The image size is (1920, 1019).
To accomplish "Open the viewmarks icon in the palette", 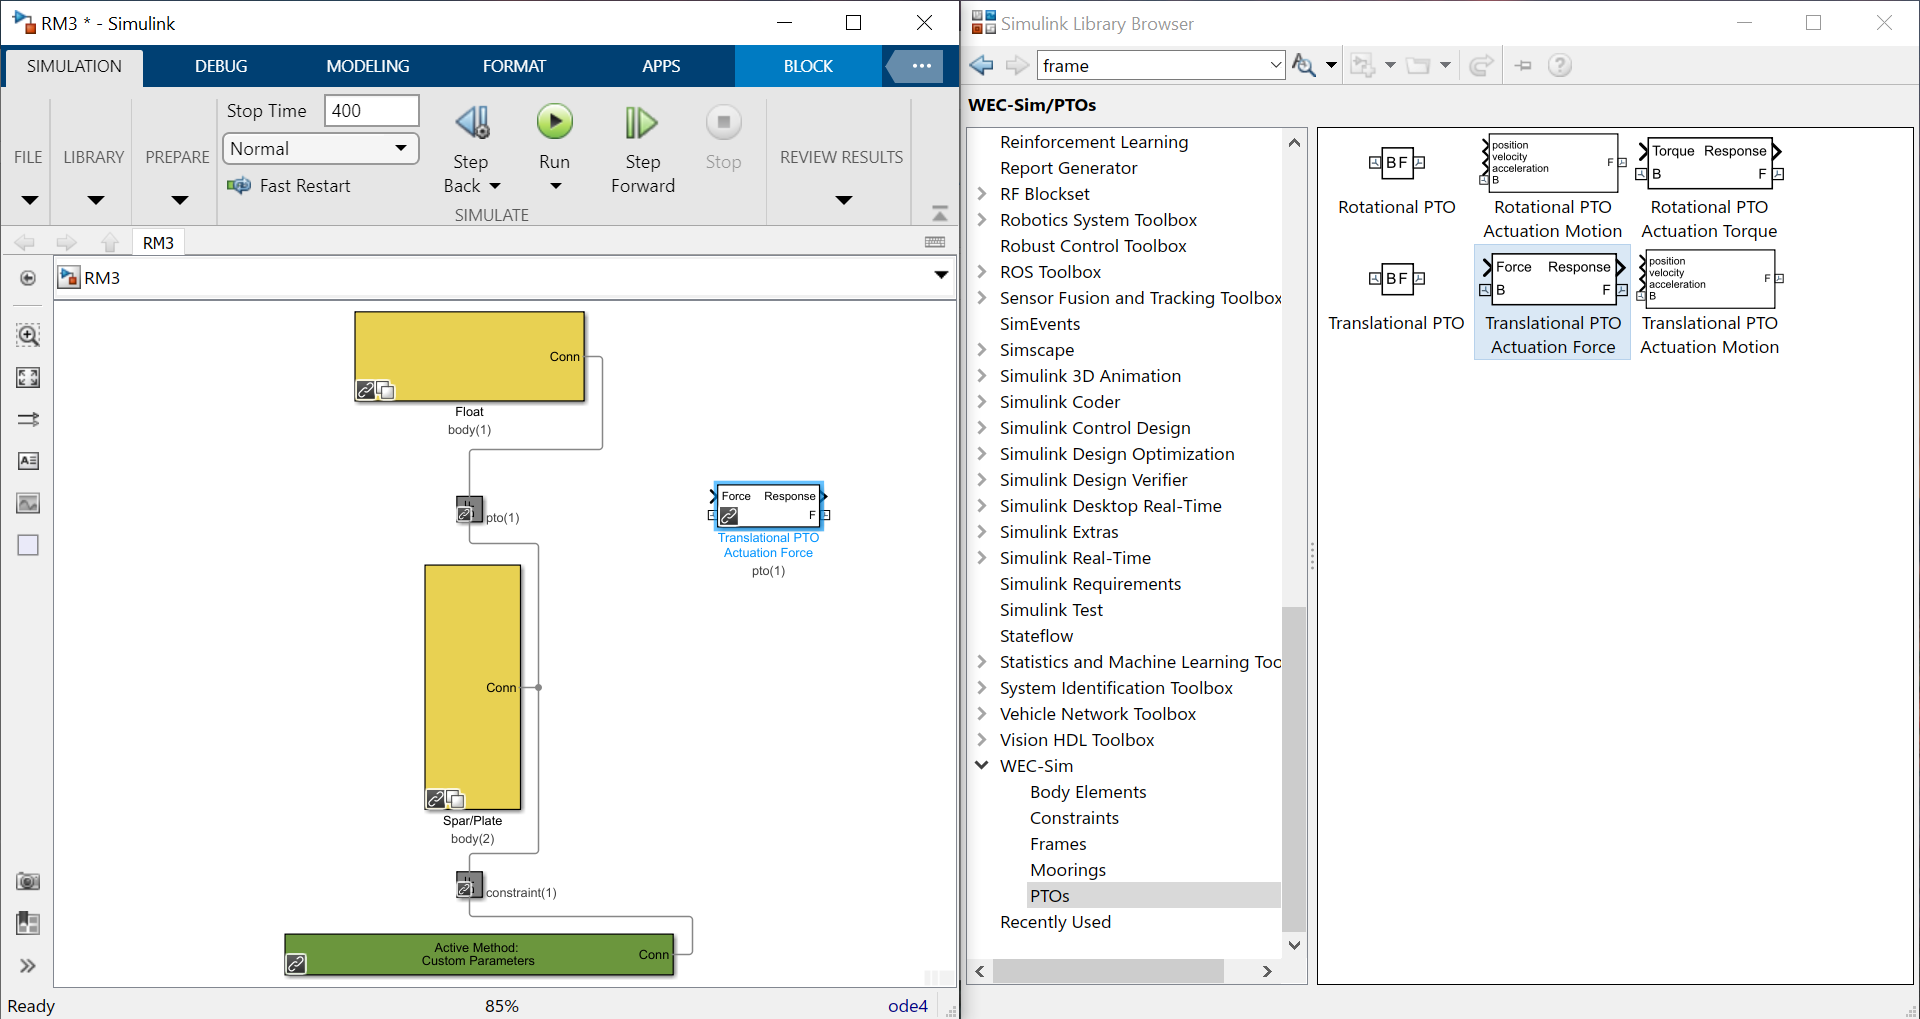I will click(28, 923).
